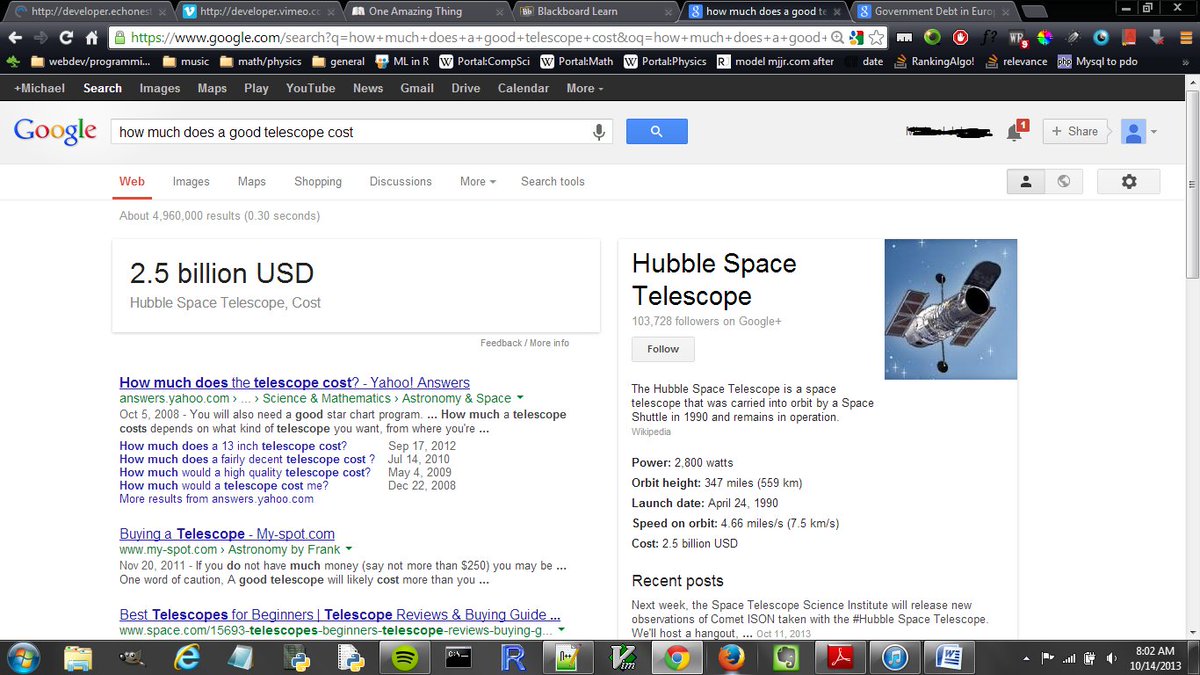Click the Adblock stop-hand extension icon
Screen dimensions: 1200x675
pyautogui.click(x=960, y=38)
